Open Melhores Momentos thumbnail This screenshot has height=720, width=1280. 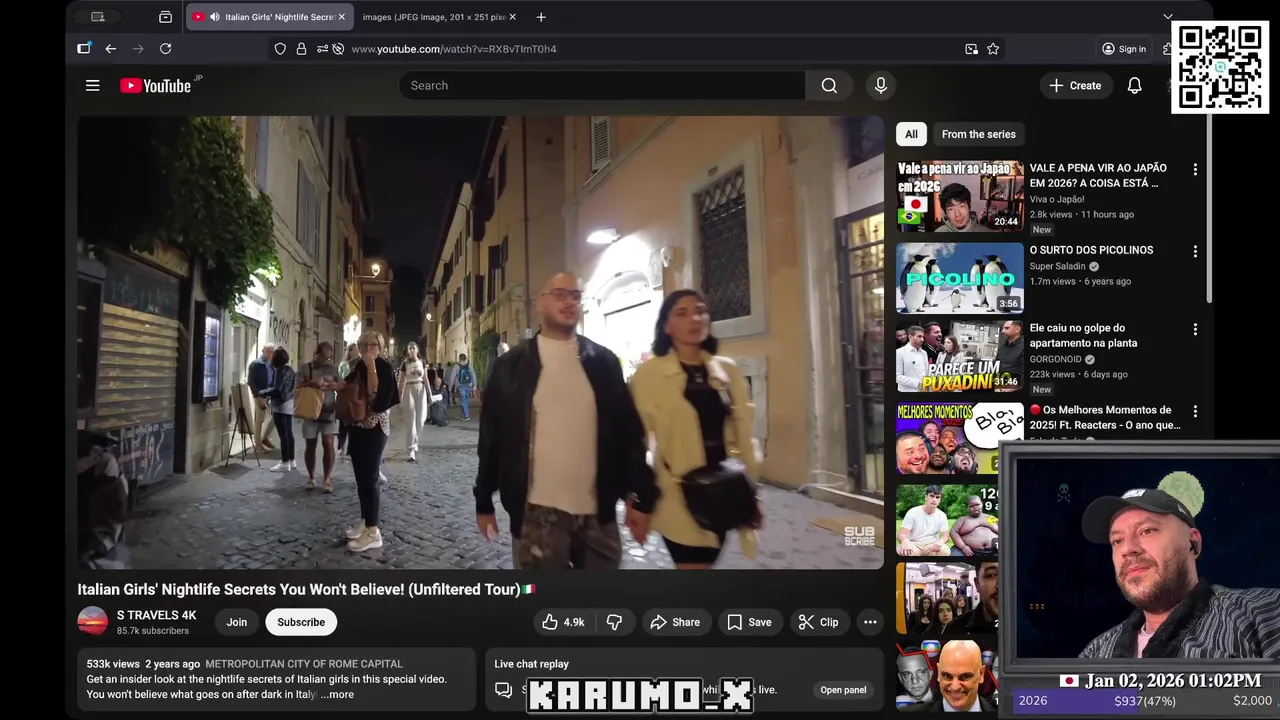pos(960,438)
